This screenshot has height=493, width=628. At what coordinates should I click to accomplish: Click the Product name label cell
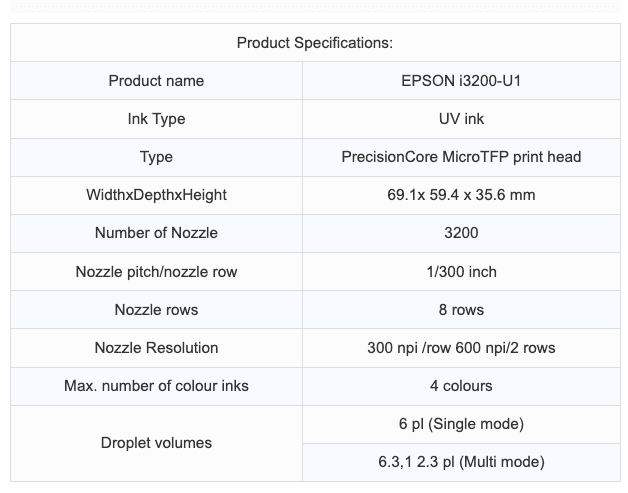tap(156, 81)
